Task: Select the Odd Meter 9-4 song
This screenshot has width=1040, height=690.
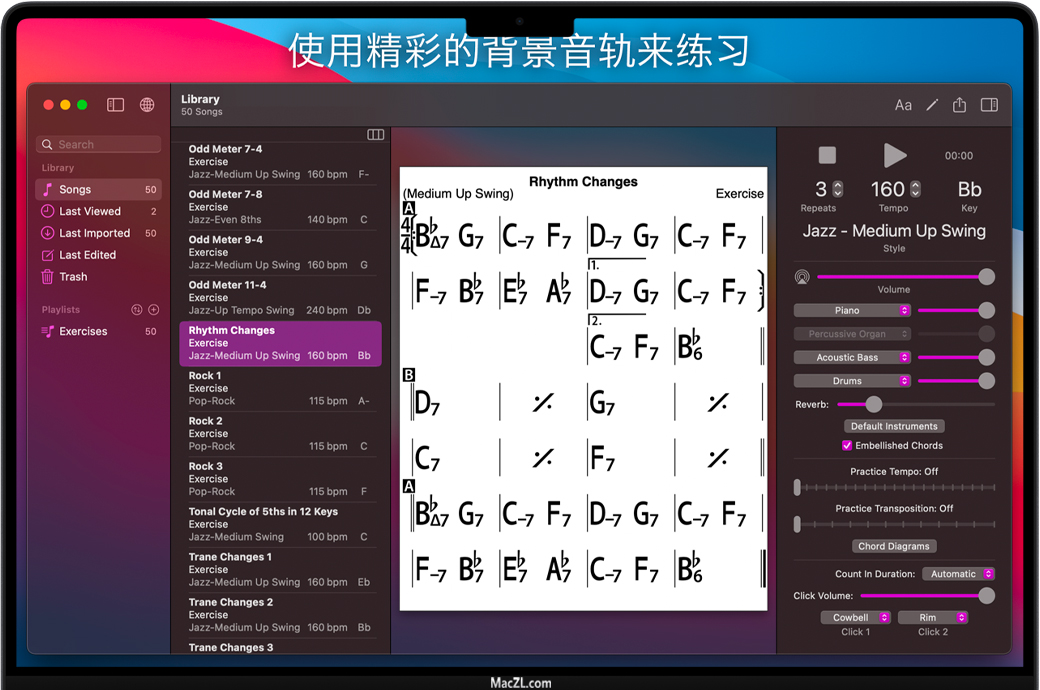Action: (x=280, y=252)
